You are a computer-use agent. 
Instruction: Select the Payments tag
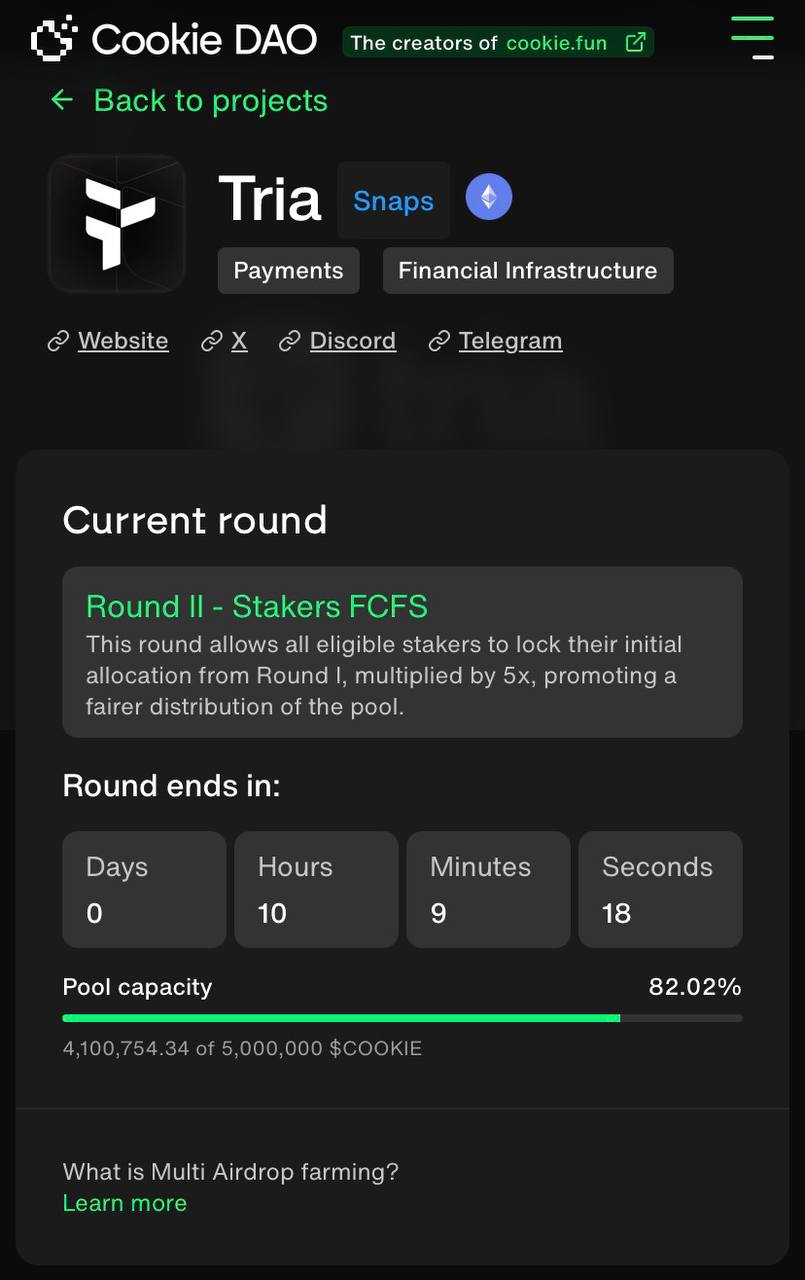click(x=288, y=271)
